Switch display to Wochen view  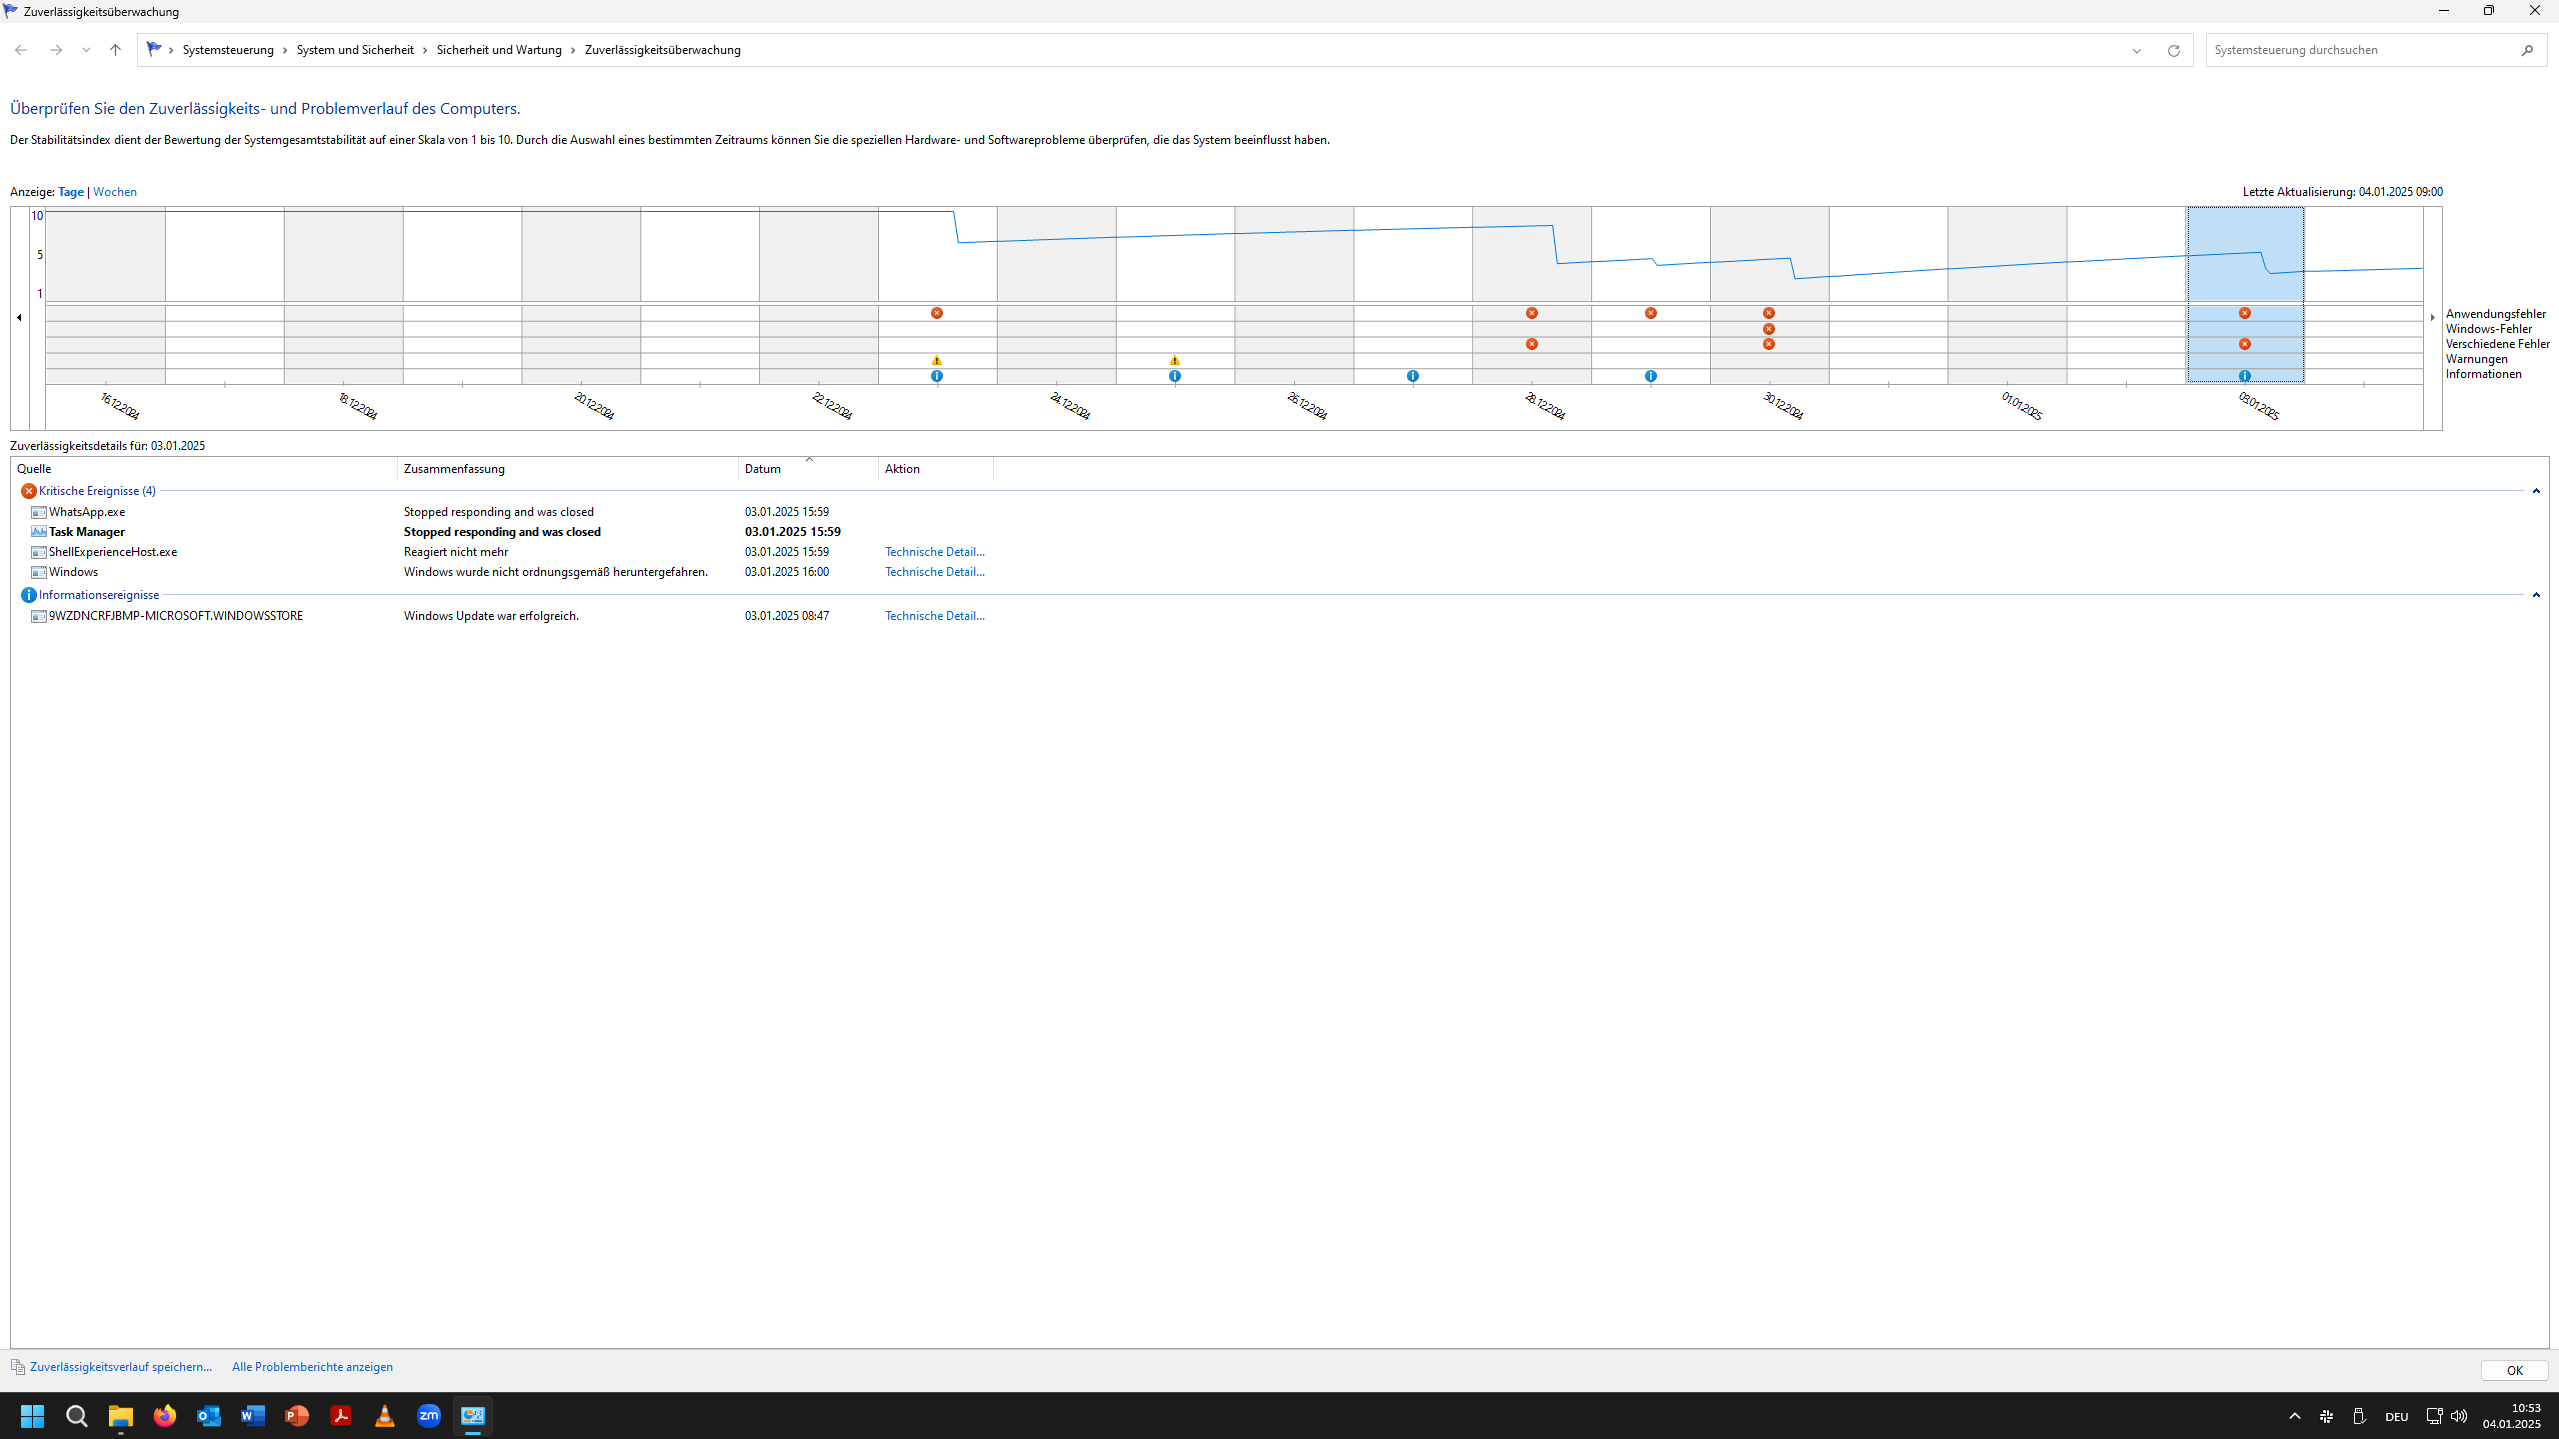pyautogui.click(x=115, y=191)
